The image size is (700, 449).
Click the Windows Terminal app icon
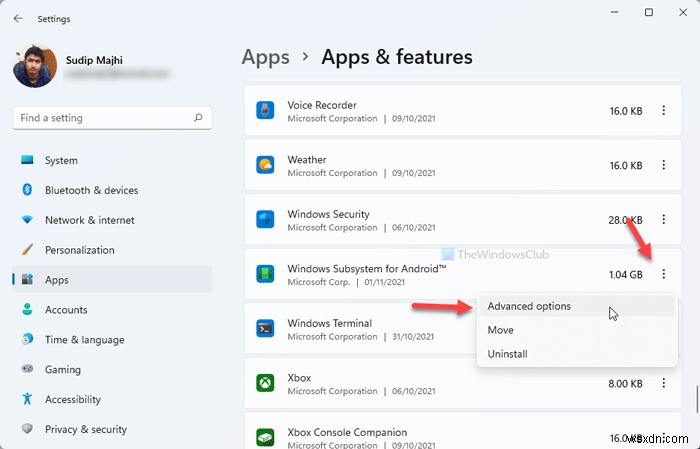(265, 329)
